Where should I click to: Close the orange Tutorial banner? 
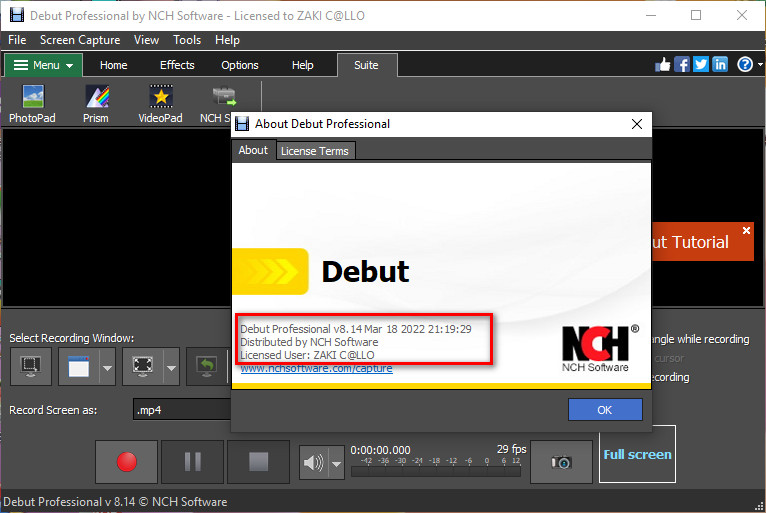pos(746,230)
